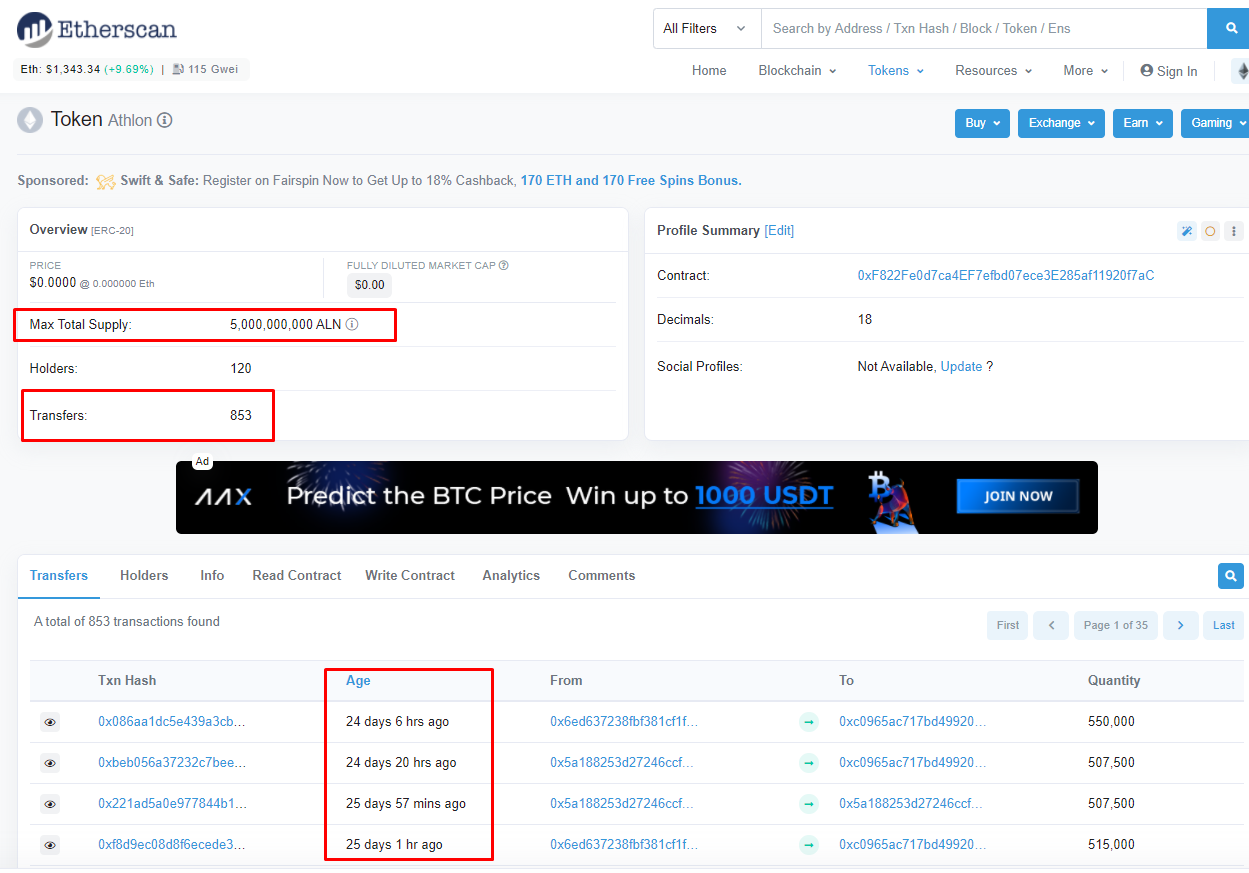Open the Gaming dropdown button
Image resolution: width=1249 pixels, height=873 pixels.
(x=1215, y=123)
